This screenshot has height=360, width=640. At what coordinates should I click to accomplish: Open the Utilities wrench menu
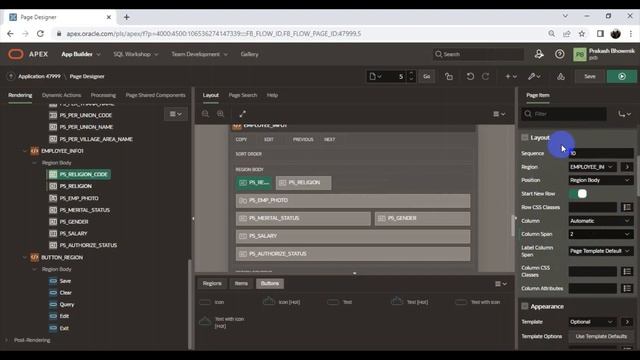point(534,76)
